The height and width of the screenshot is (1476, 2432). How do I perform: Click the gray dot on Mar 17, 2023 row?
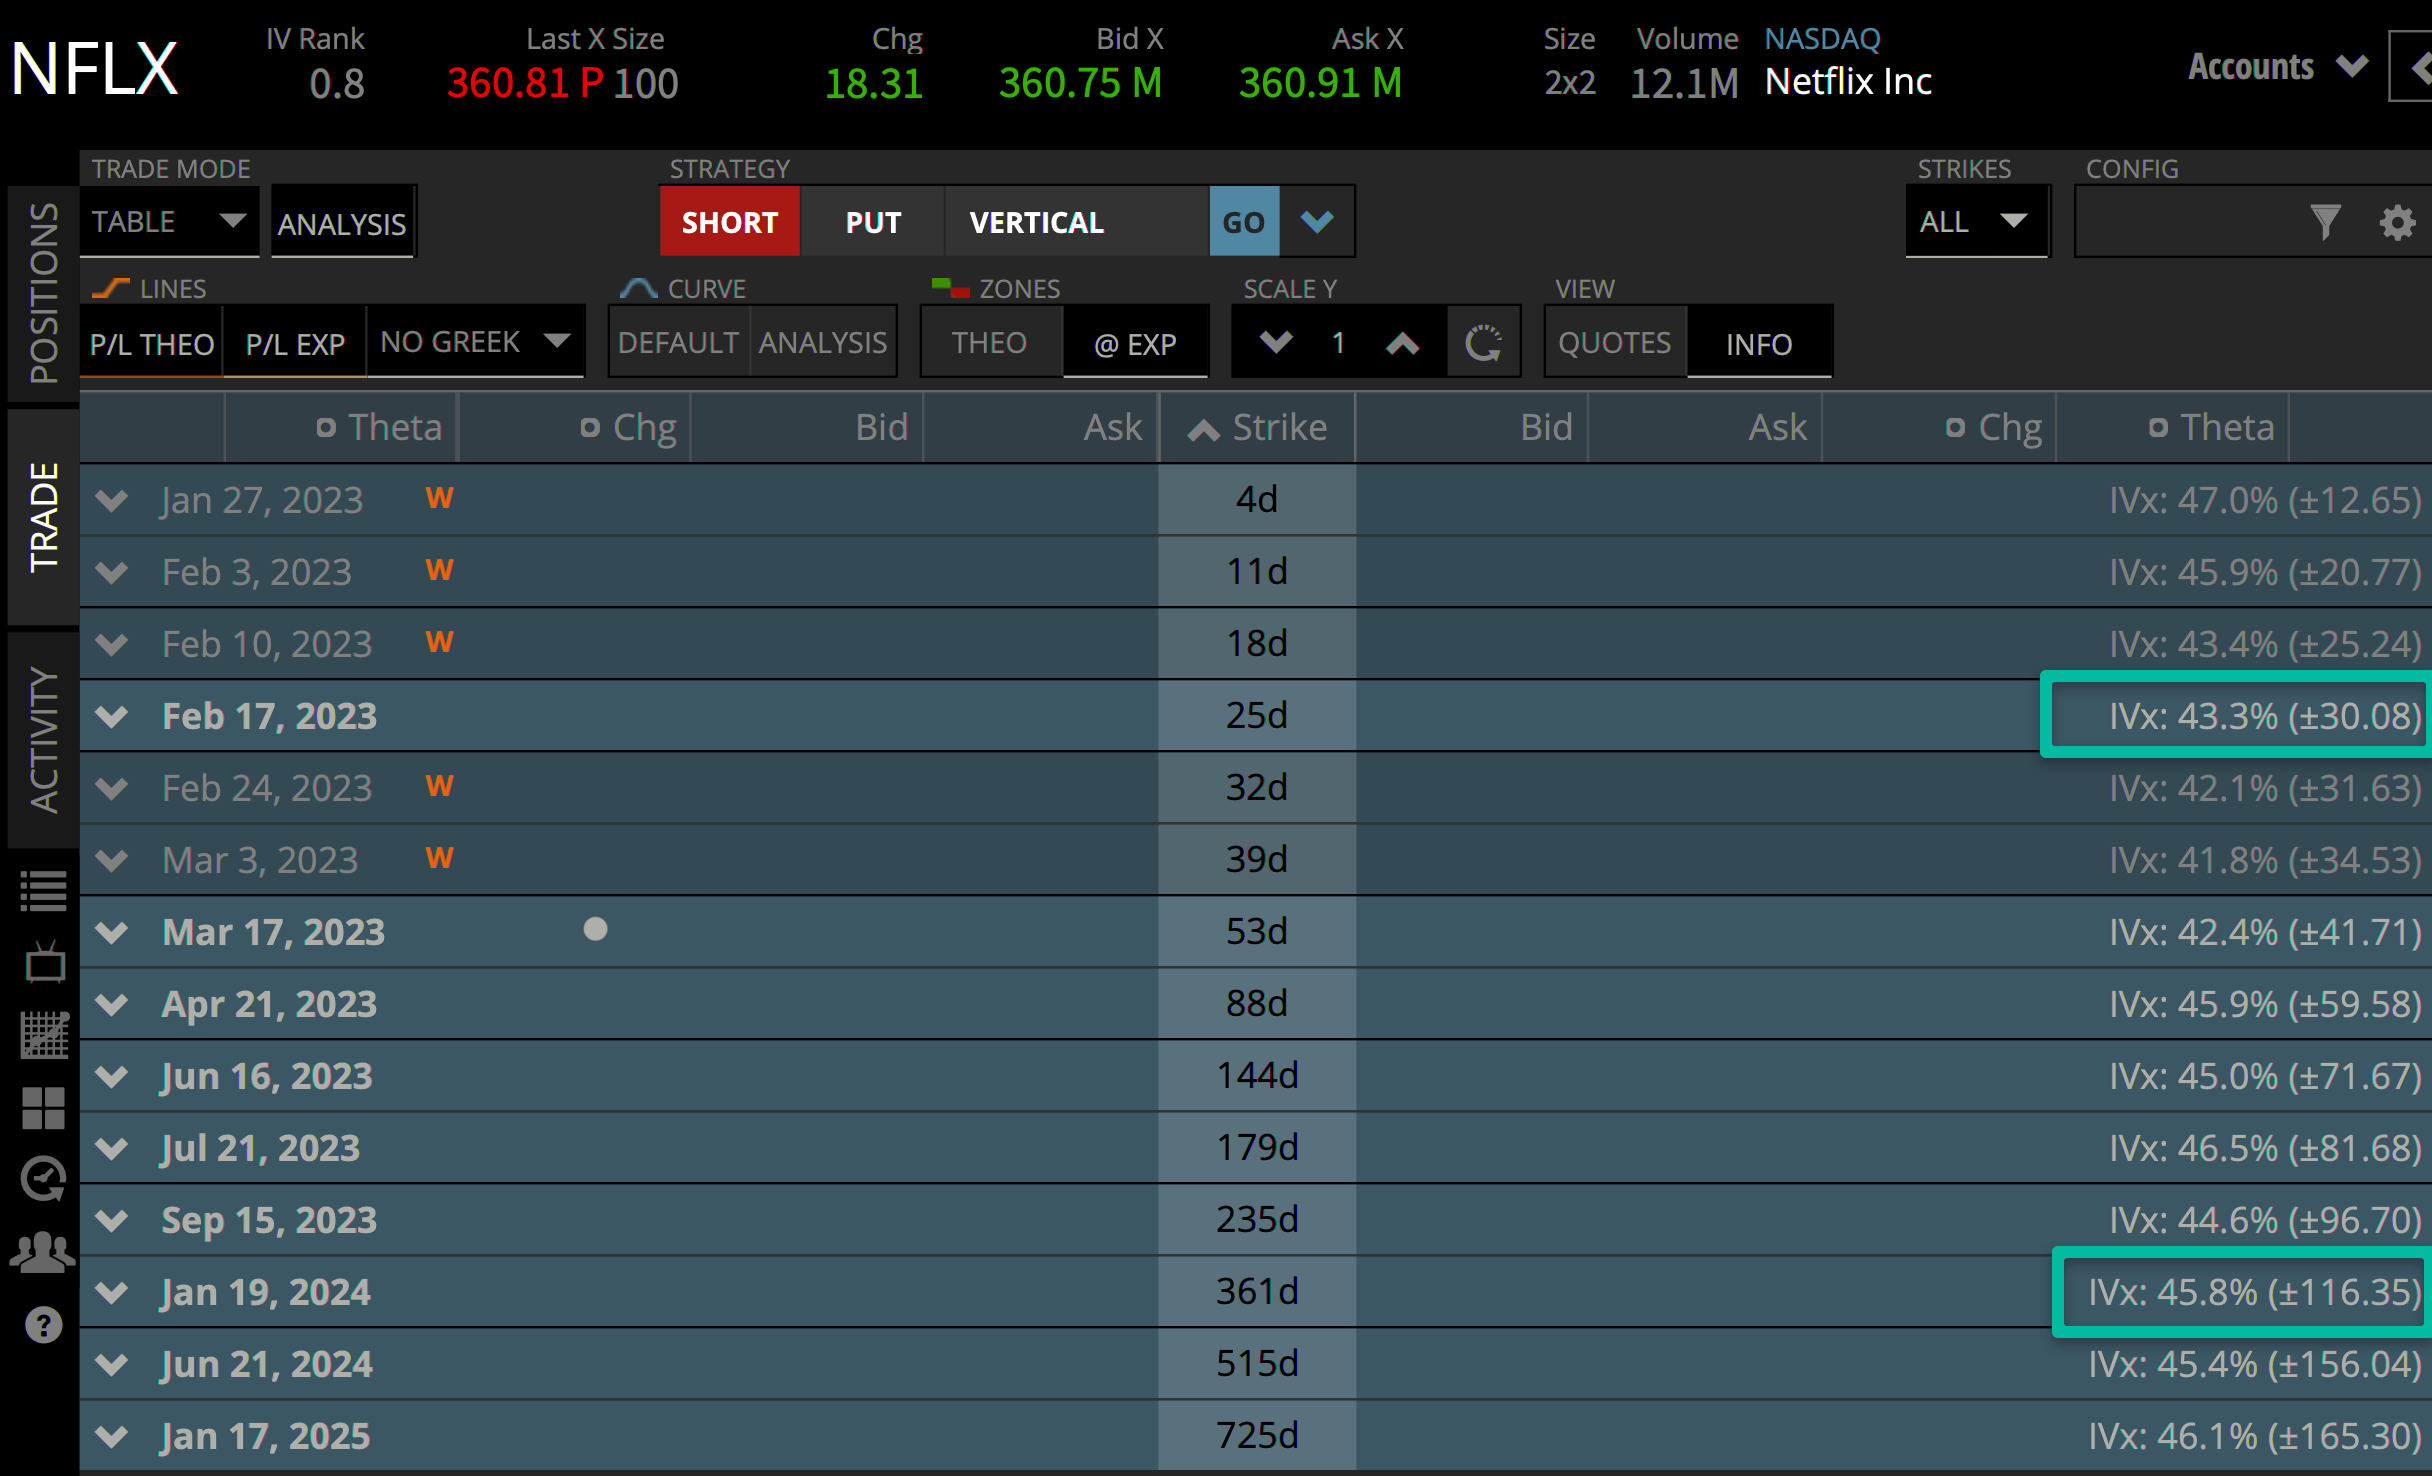coord(595,930)
